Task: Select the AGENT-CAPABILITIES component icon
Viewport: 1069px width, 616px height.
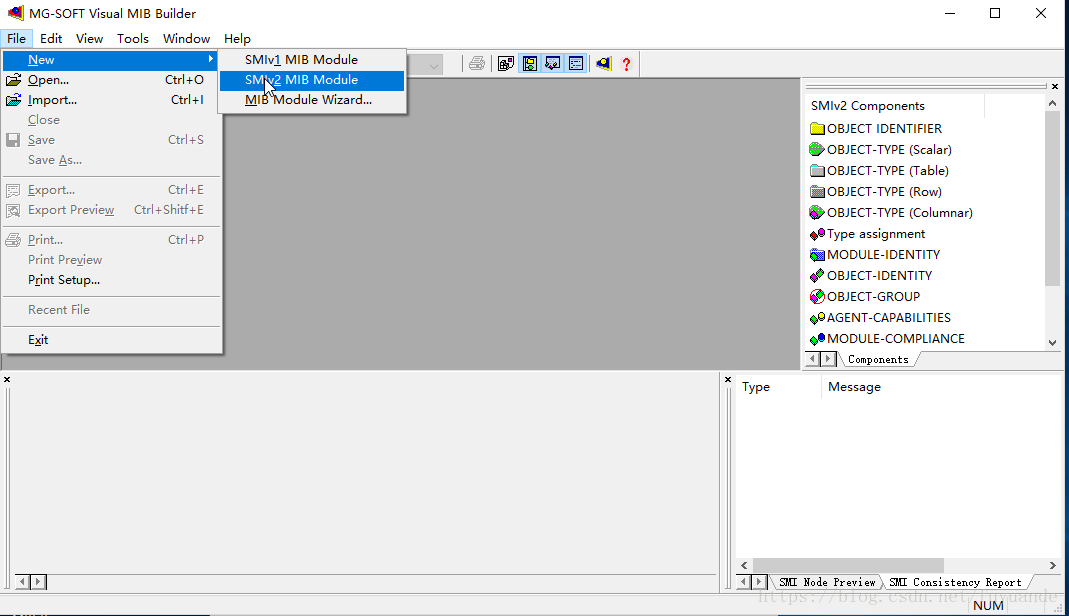Action: point(817,318)
